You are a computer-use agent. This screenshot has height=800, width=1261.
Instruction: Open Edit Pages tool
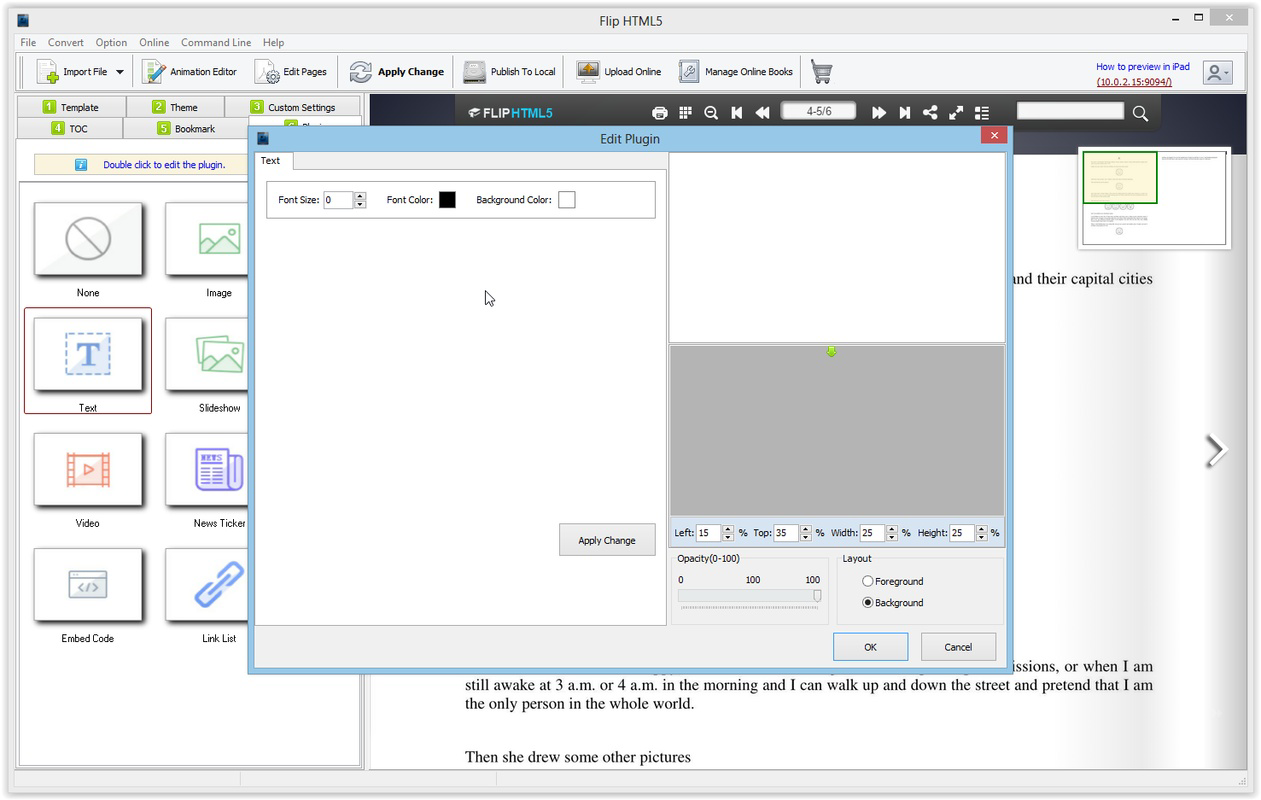coord(291,72)
